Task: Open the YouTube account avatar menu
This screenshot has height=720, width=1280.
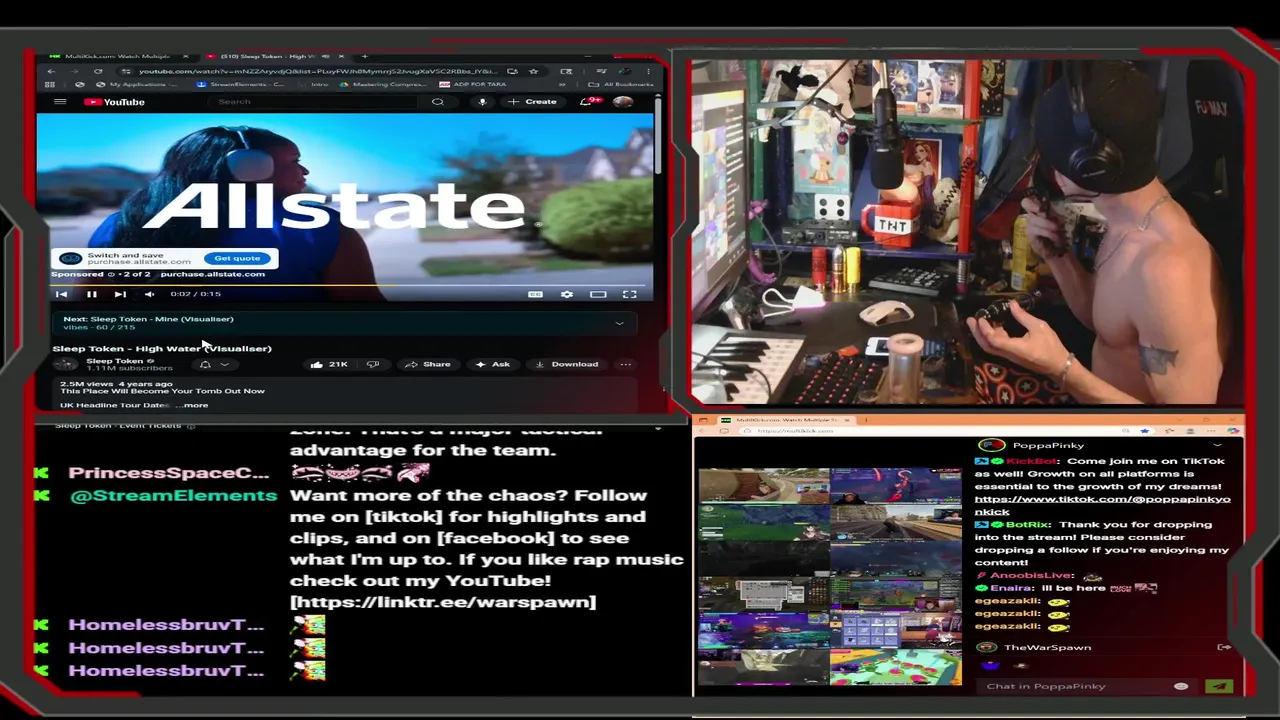Action: (x=622, y=102)
